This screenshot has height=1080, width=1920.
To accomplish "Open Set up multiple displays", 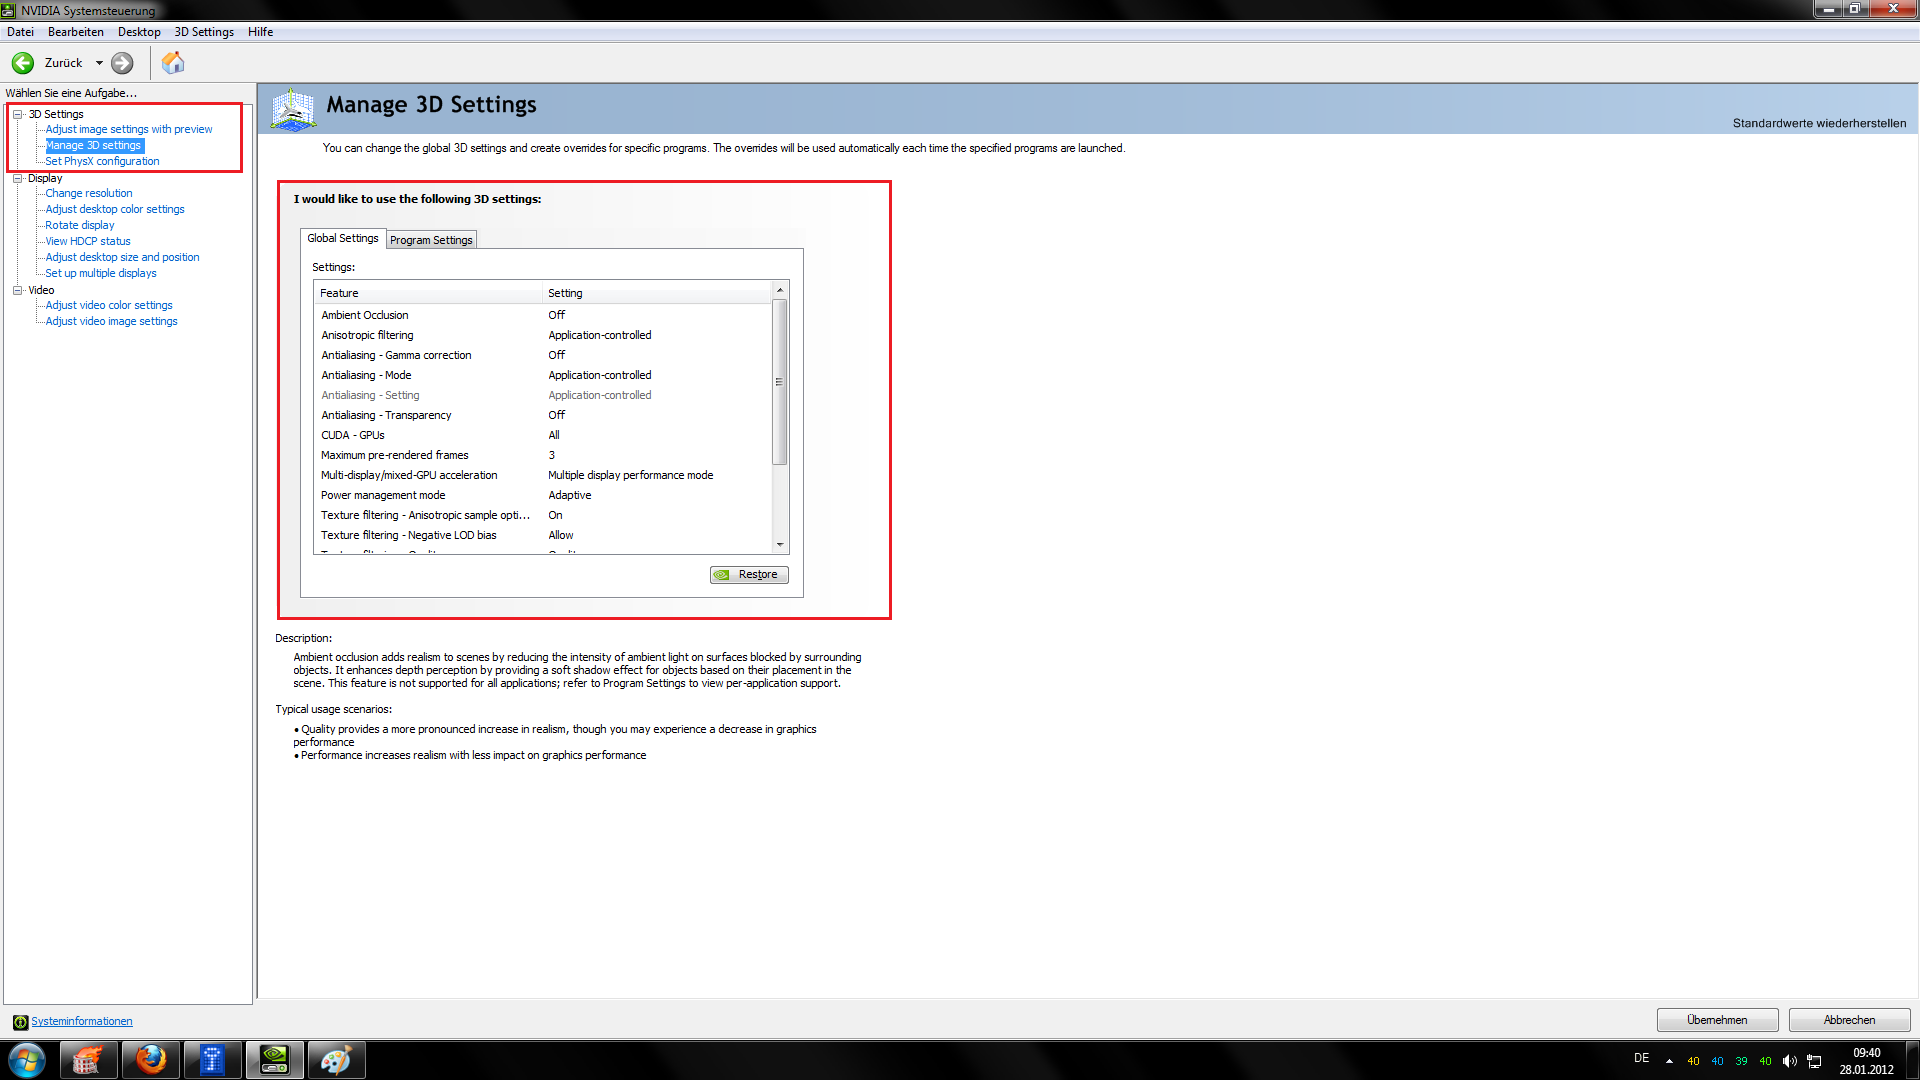I will coord(101,273).
